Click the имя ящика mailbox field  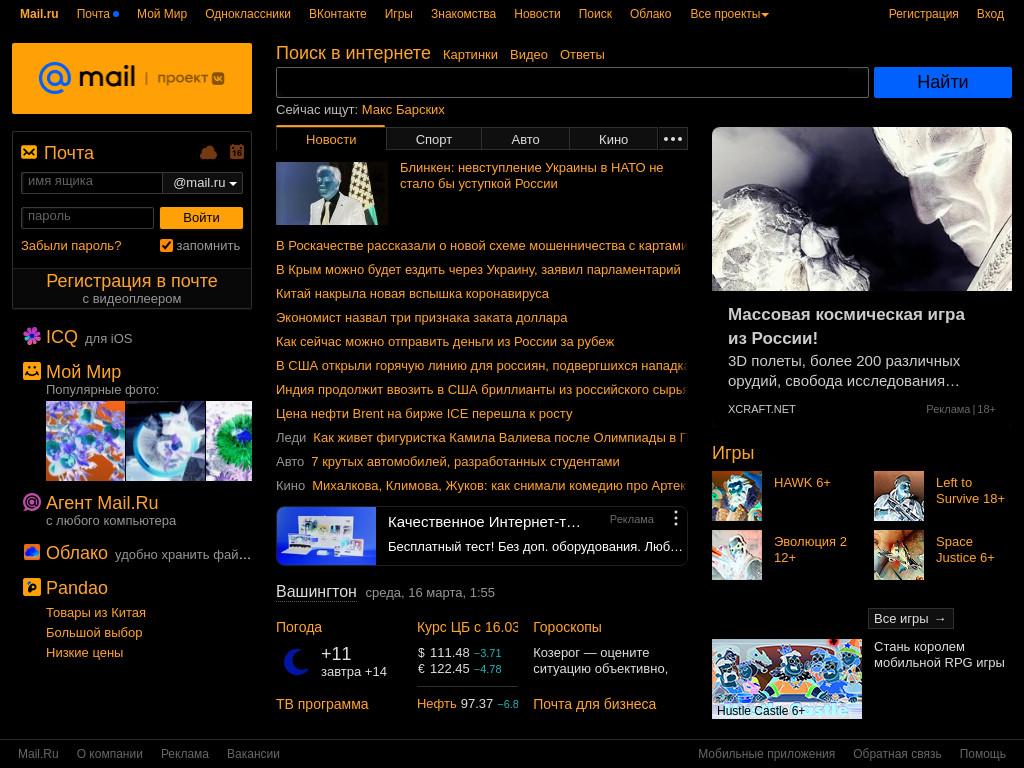click(x=91, y=183)
